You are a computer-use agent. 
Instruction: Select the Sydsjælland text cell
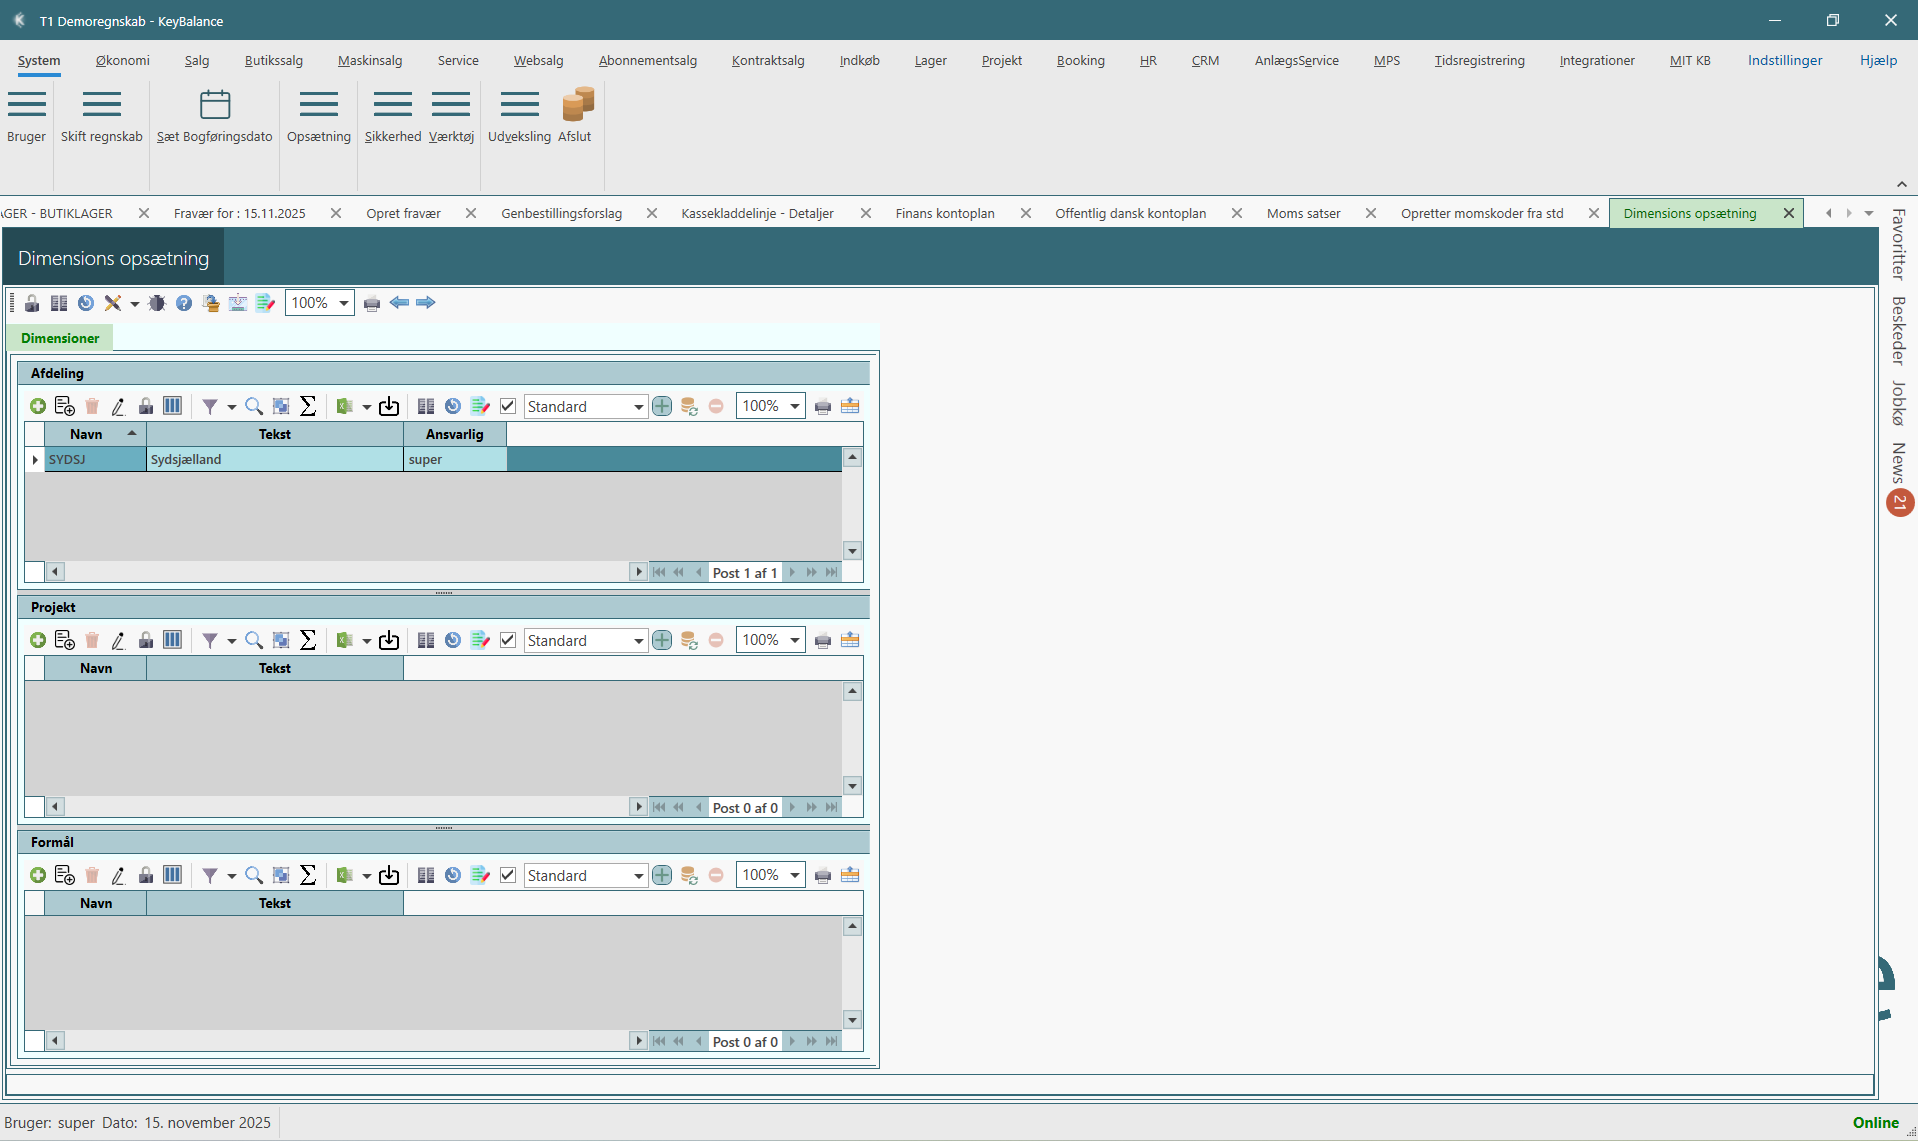(274, 459)
